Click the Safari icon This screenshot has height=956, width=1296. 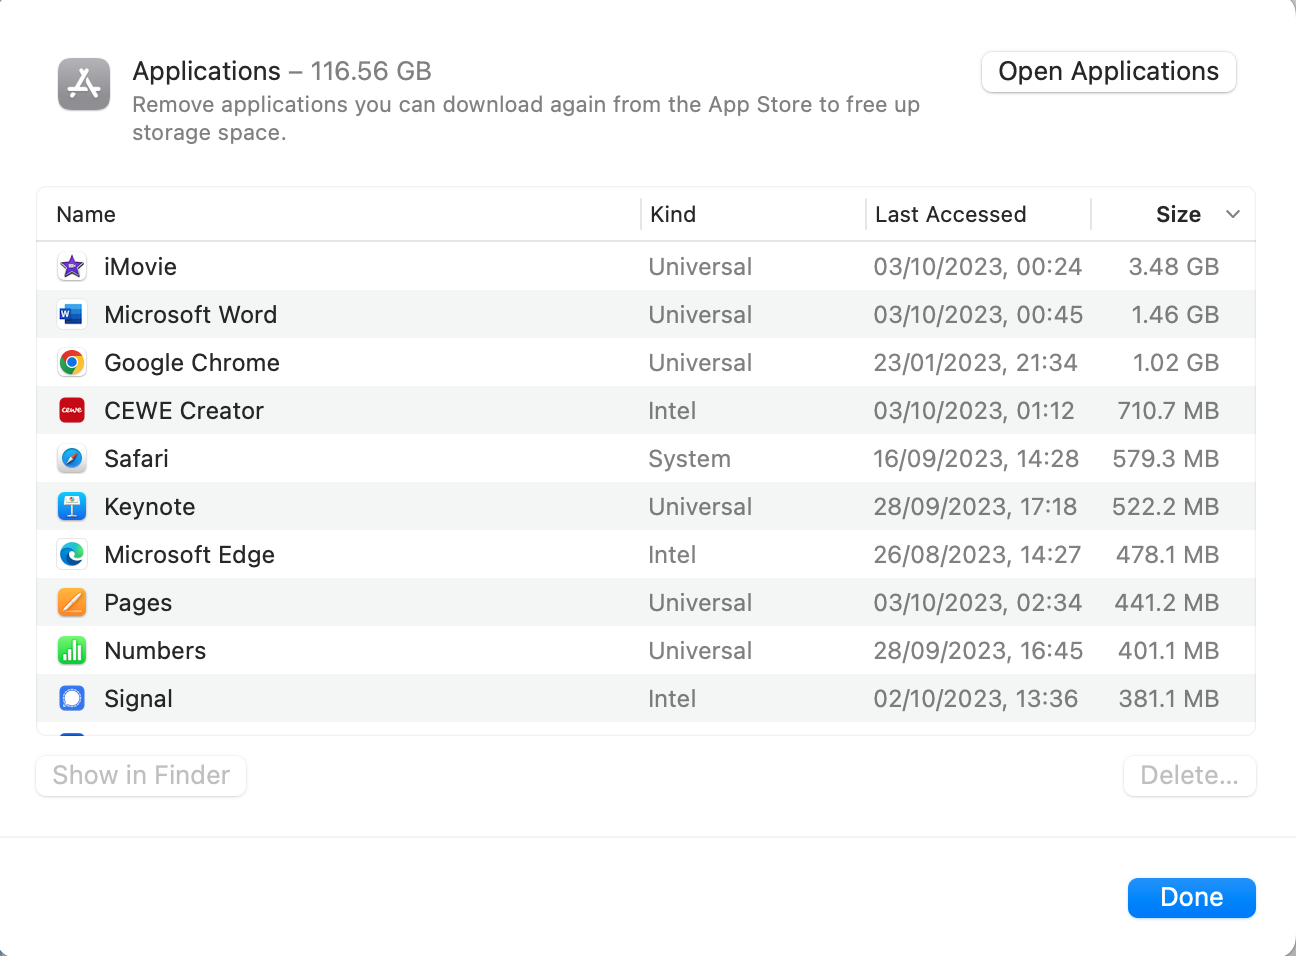coord(72,458)
